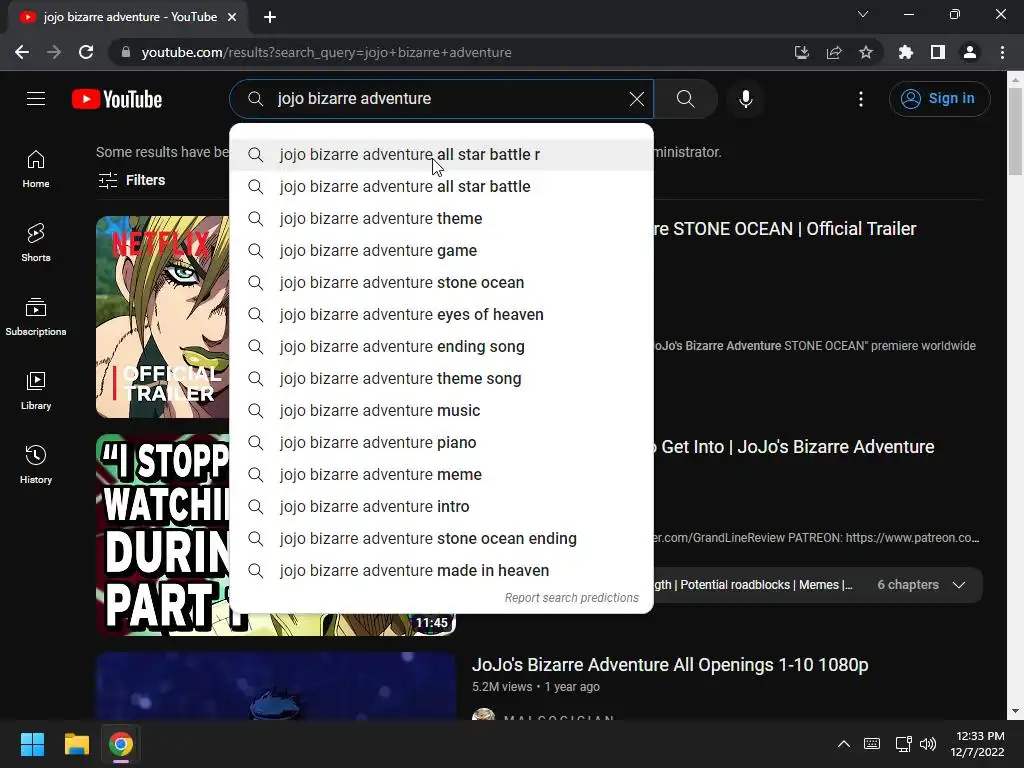The height and width of the screenshot is (768, 1024).
Task: Select suggestion ending 'stone ocean'
Action: coord(441,283)
